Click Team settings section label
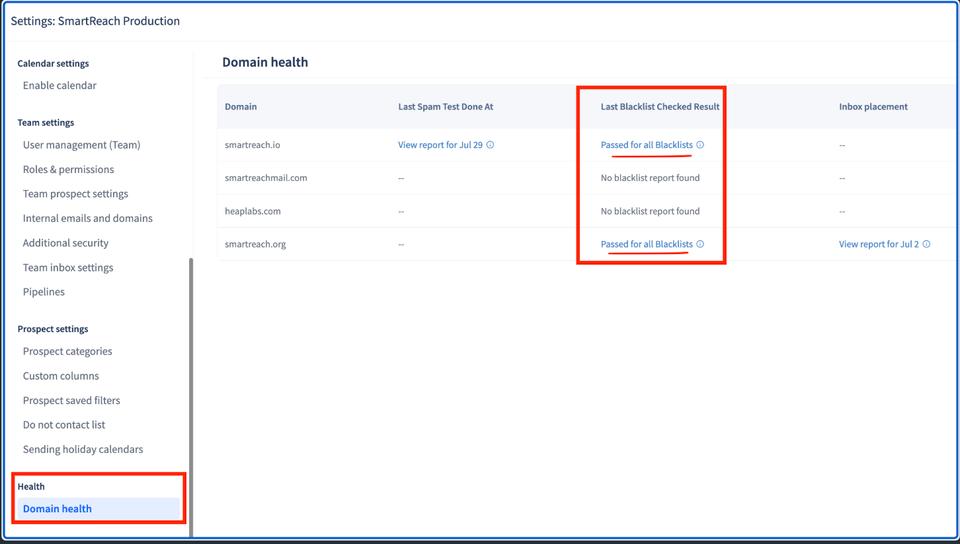 click(45, 122)
